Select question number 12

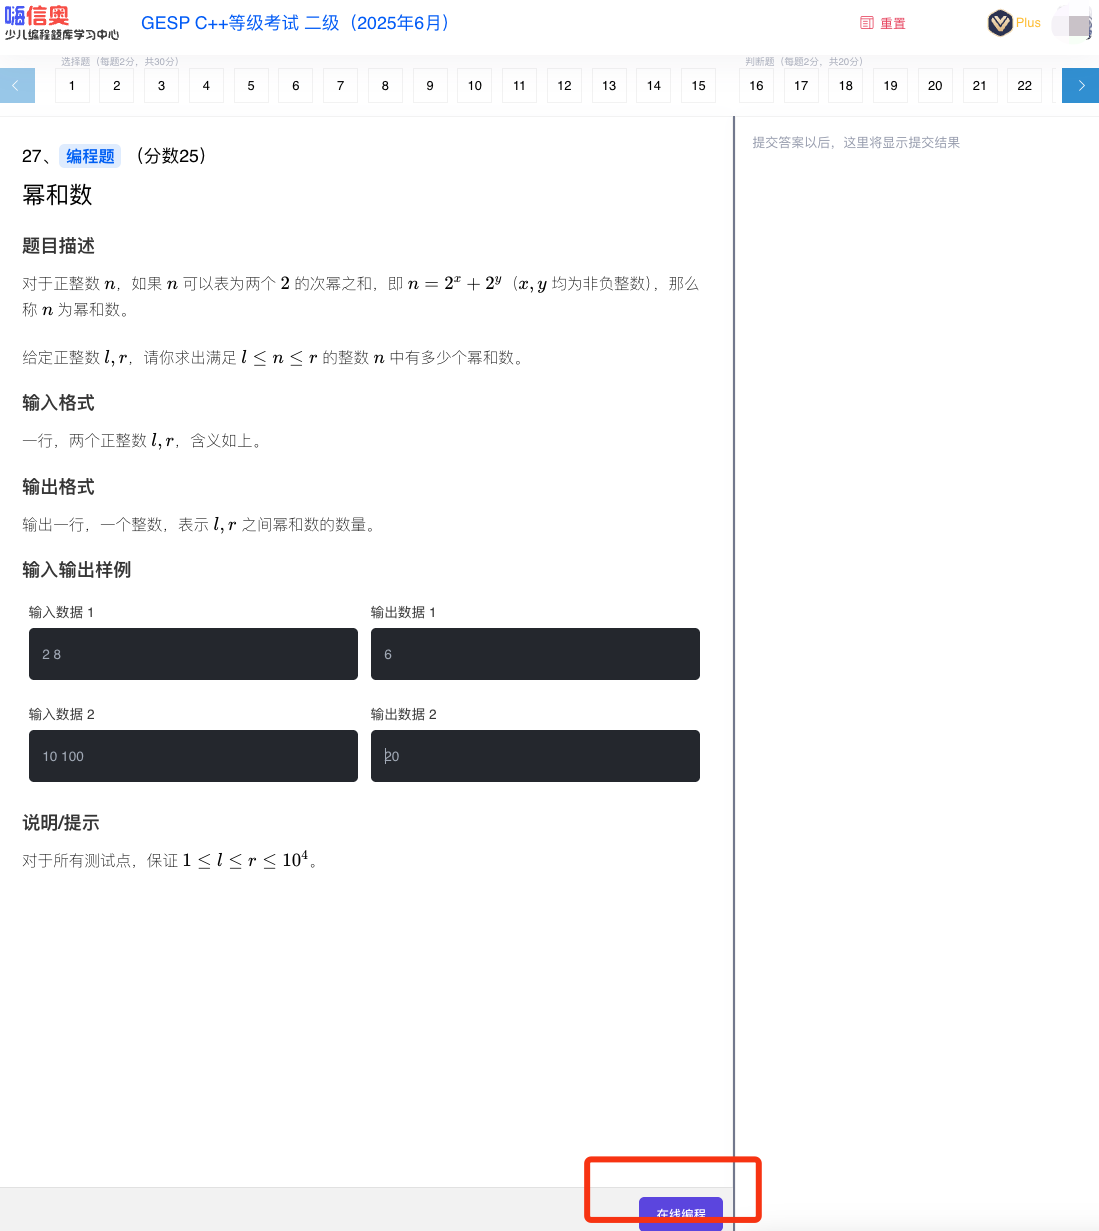coord(565,86)
